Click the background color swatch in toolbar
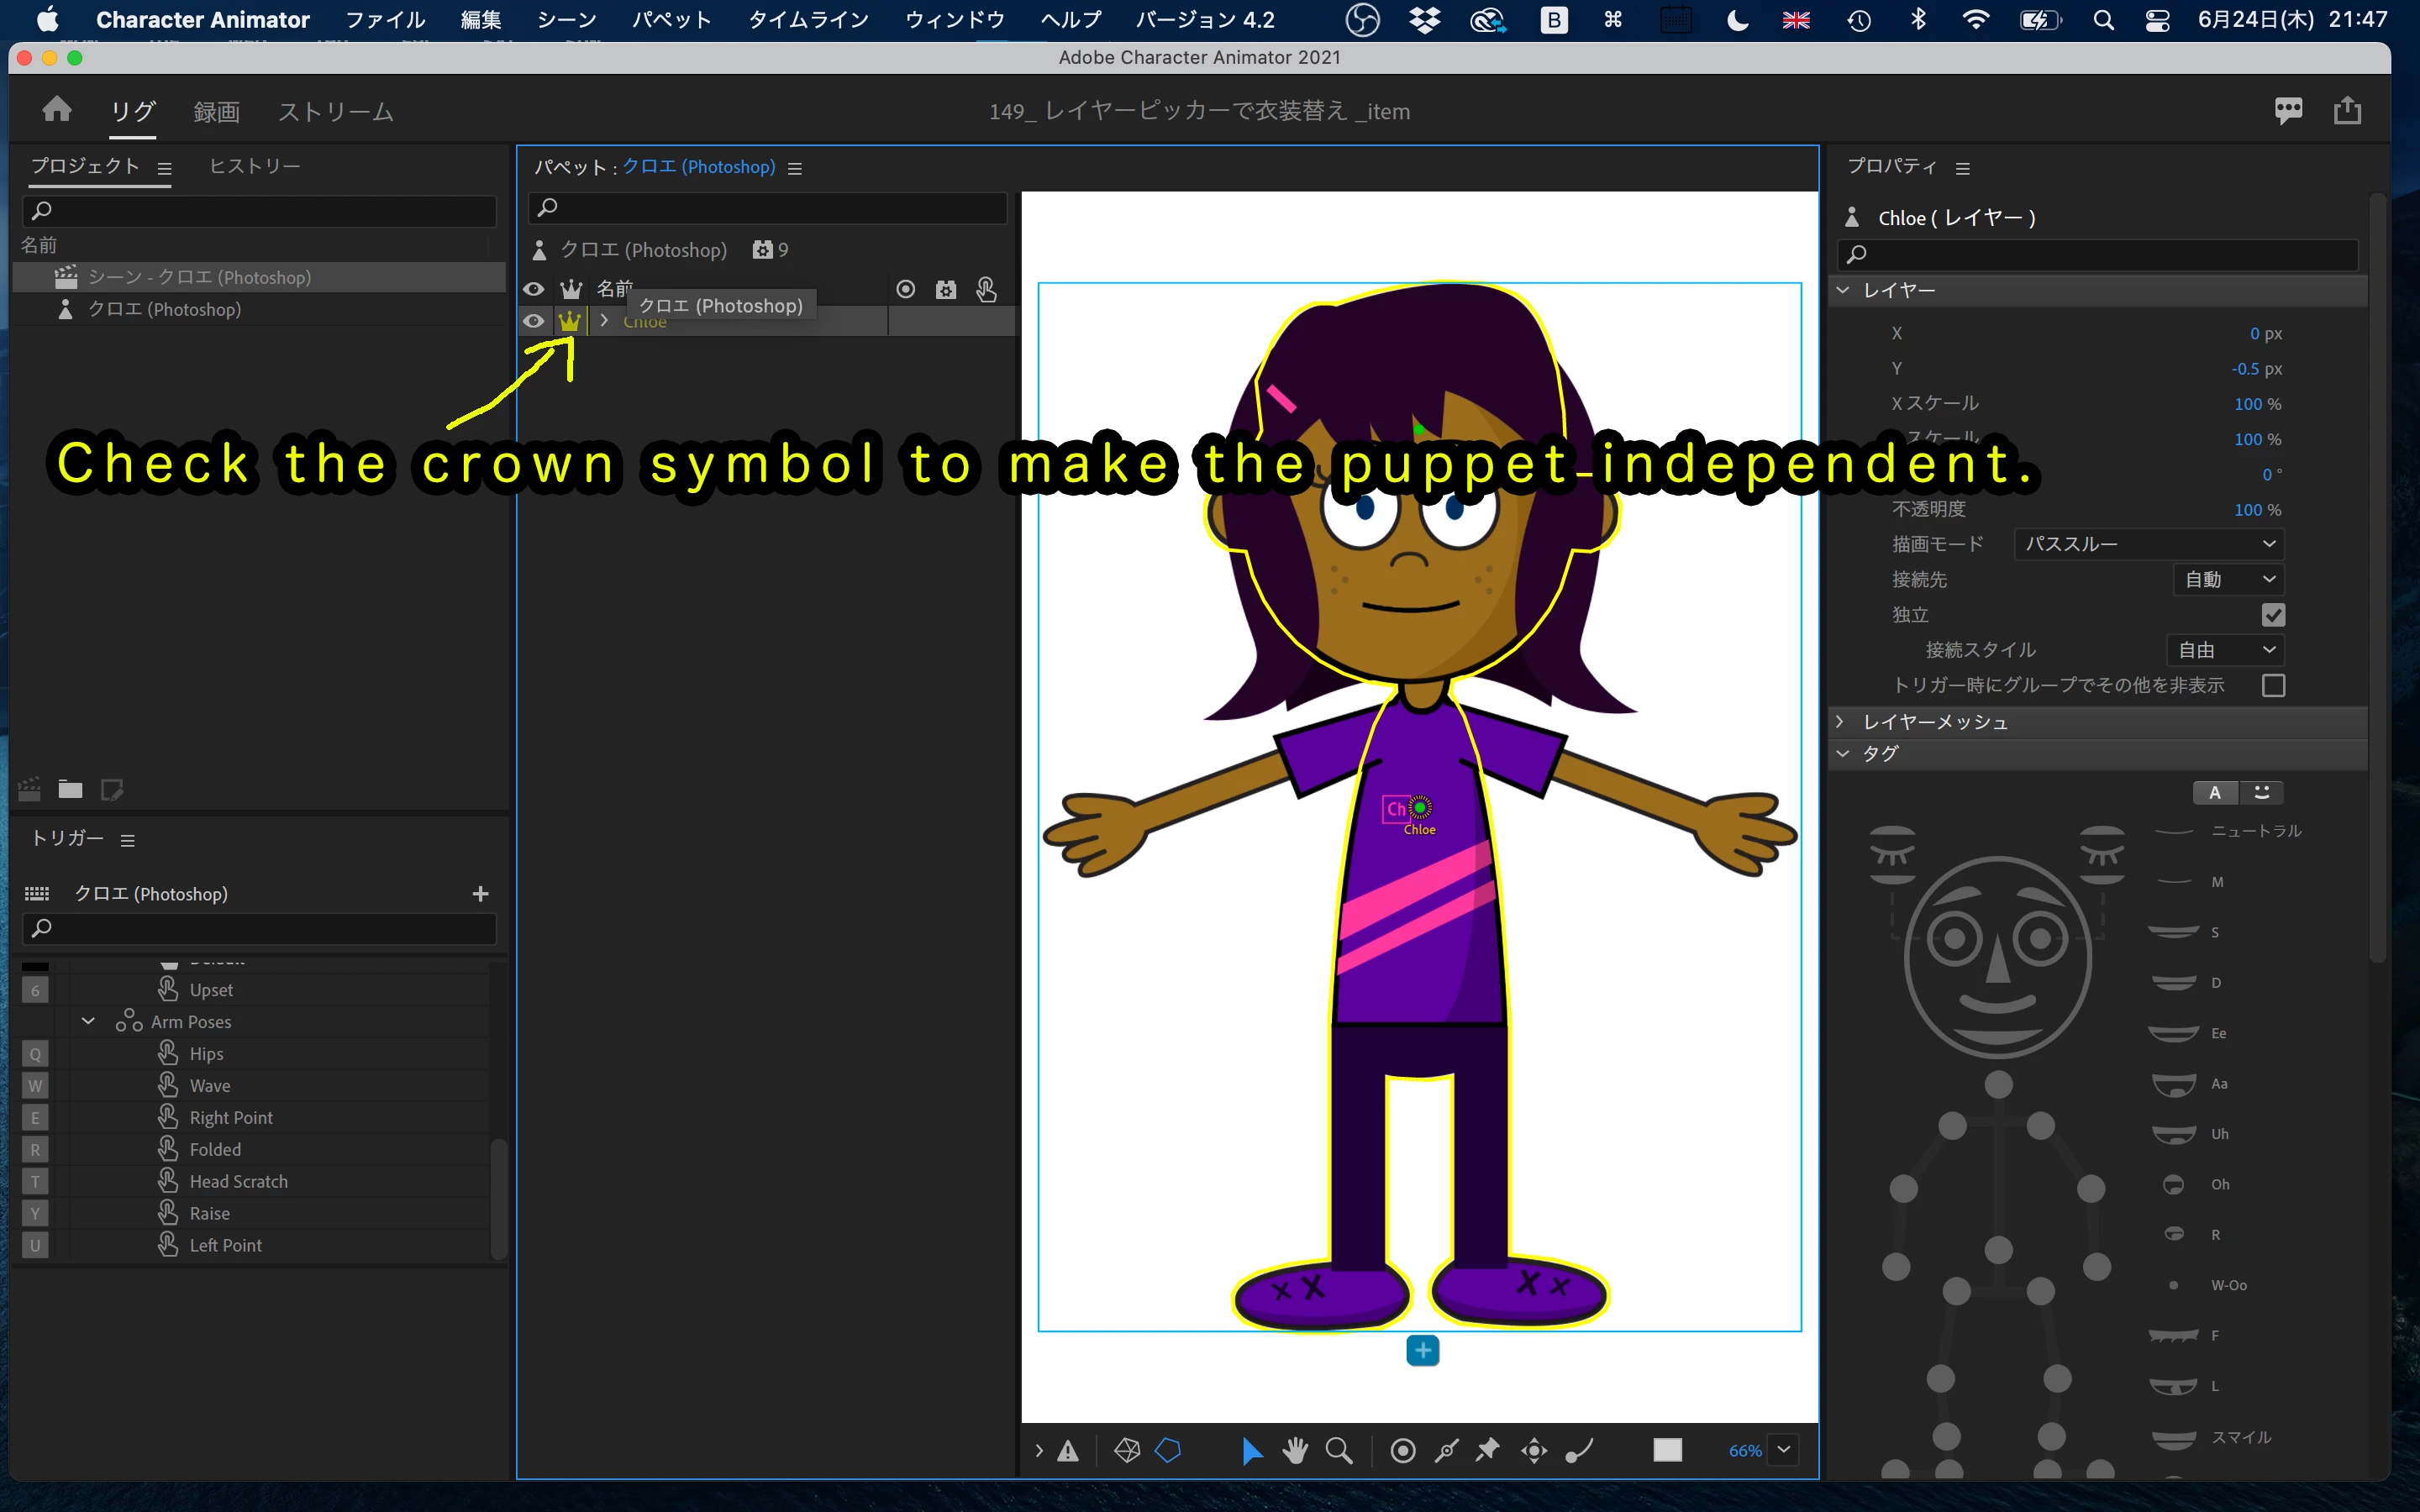Image resolution: width=2420 pixels, height=1512 pixels. [x=1667, y=1450]
